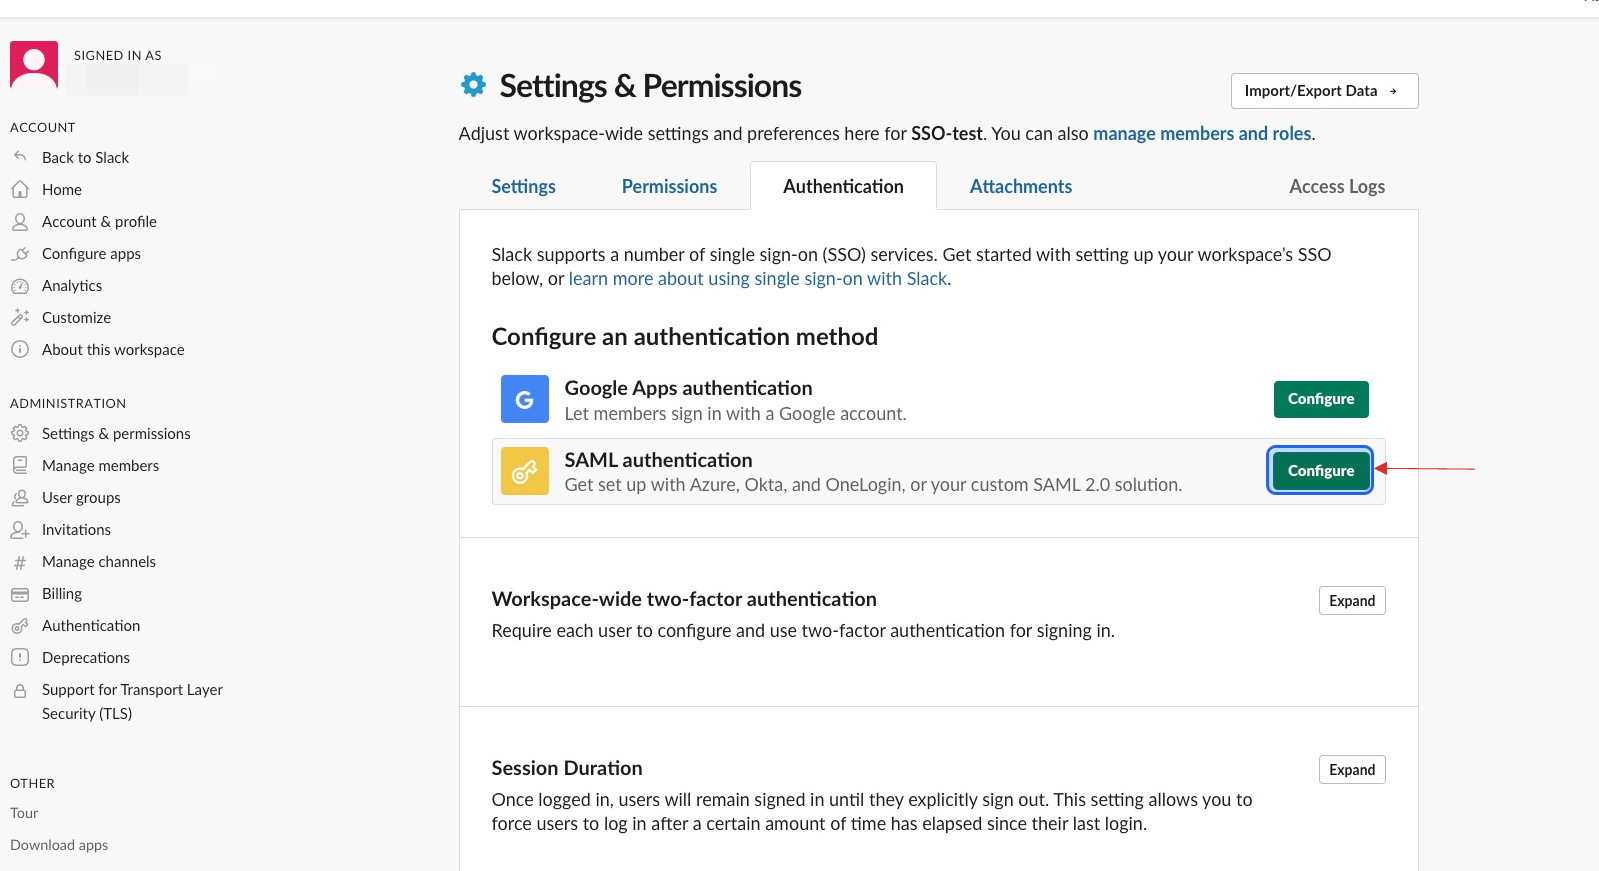Viewport: 1599px width, 871px height.
Task: Open About this workspace
Action: [x=113, y=349]
